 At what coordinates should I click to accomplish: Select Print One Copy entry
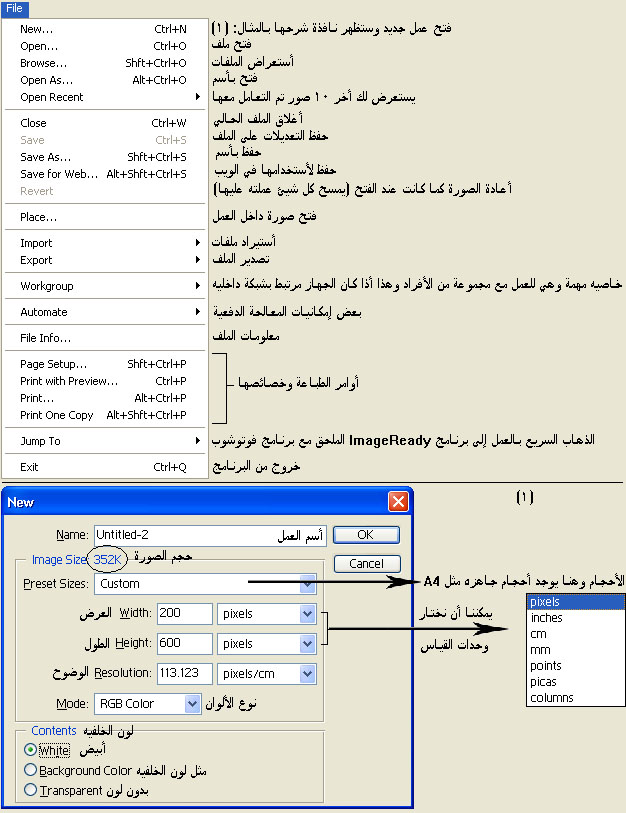pyautogui.click(x=104, y=415)
